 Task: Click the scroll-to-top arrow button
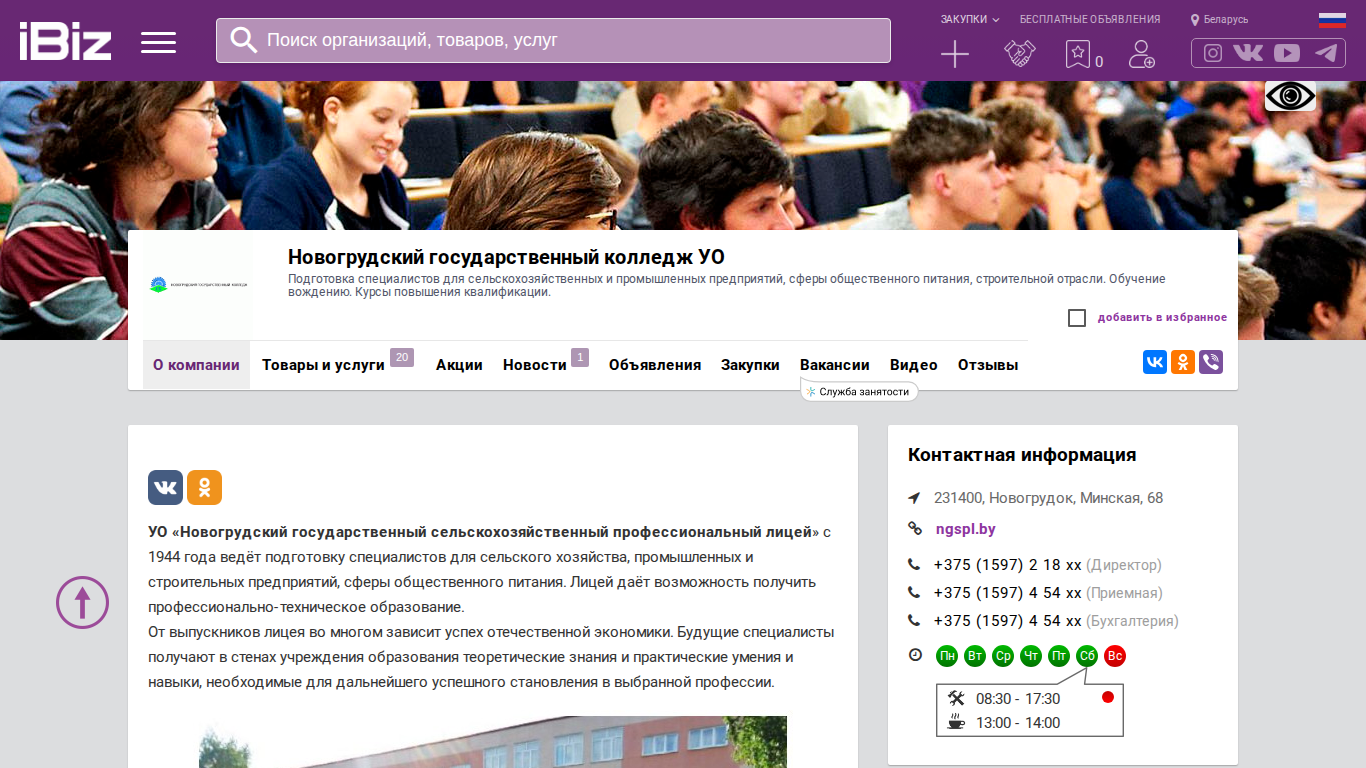coord(82,602)
